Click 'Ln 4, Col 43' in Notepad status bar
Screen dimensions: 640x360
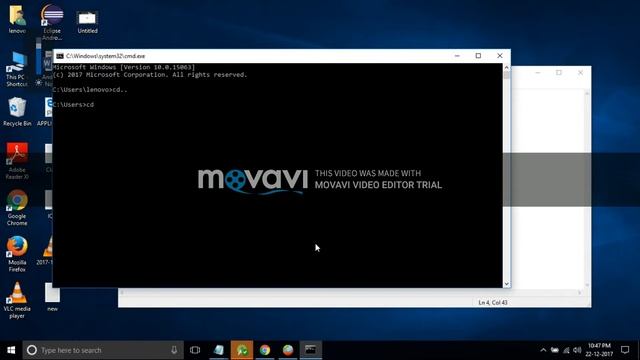click(493, 302)
